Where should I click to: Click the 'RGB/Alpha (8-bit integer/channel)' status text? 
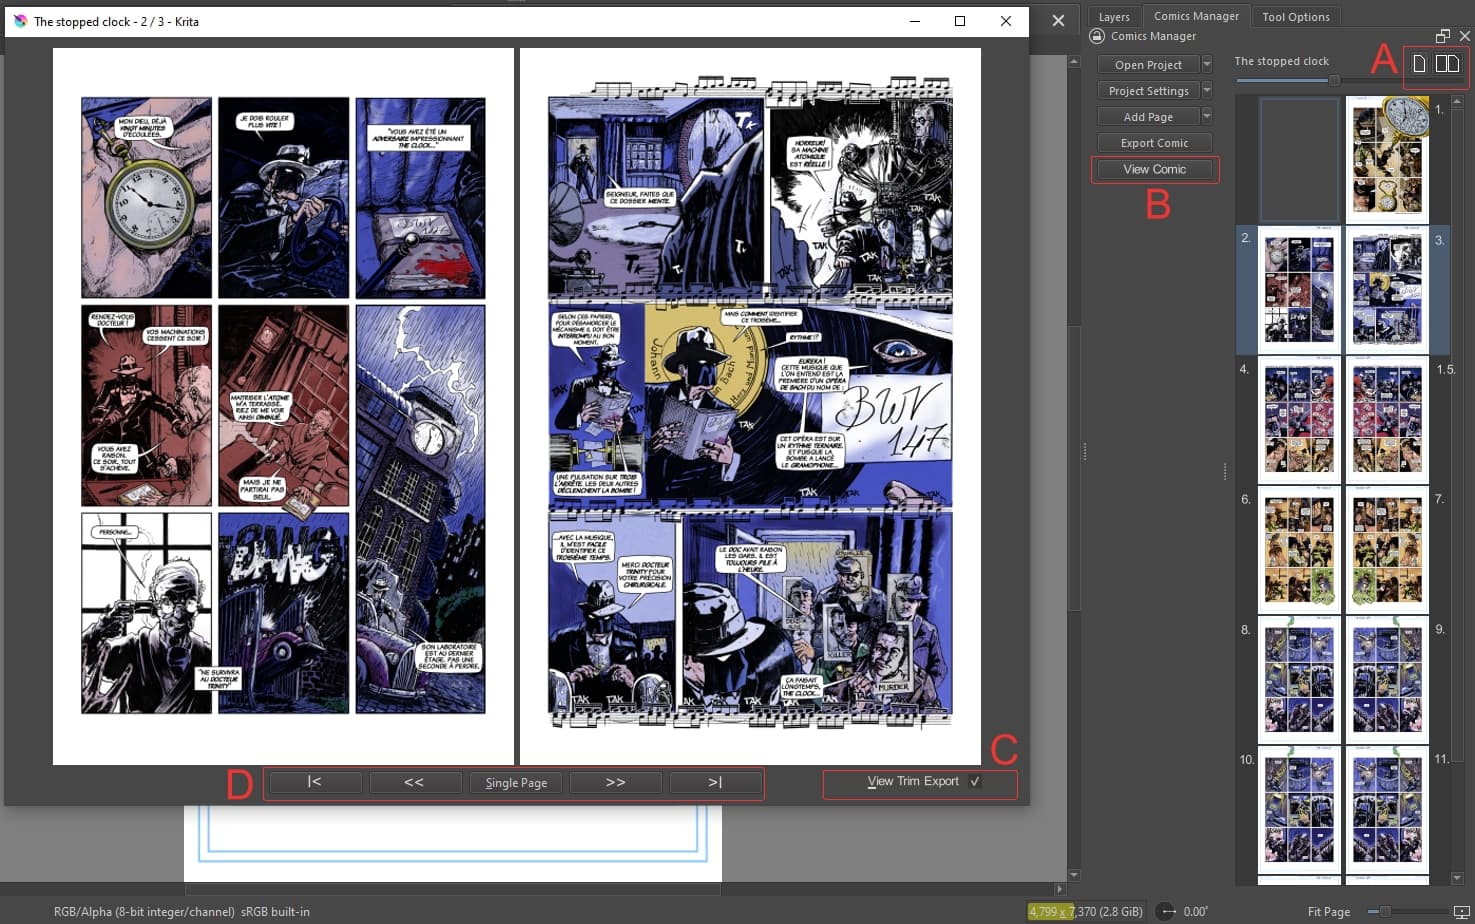144,912
